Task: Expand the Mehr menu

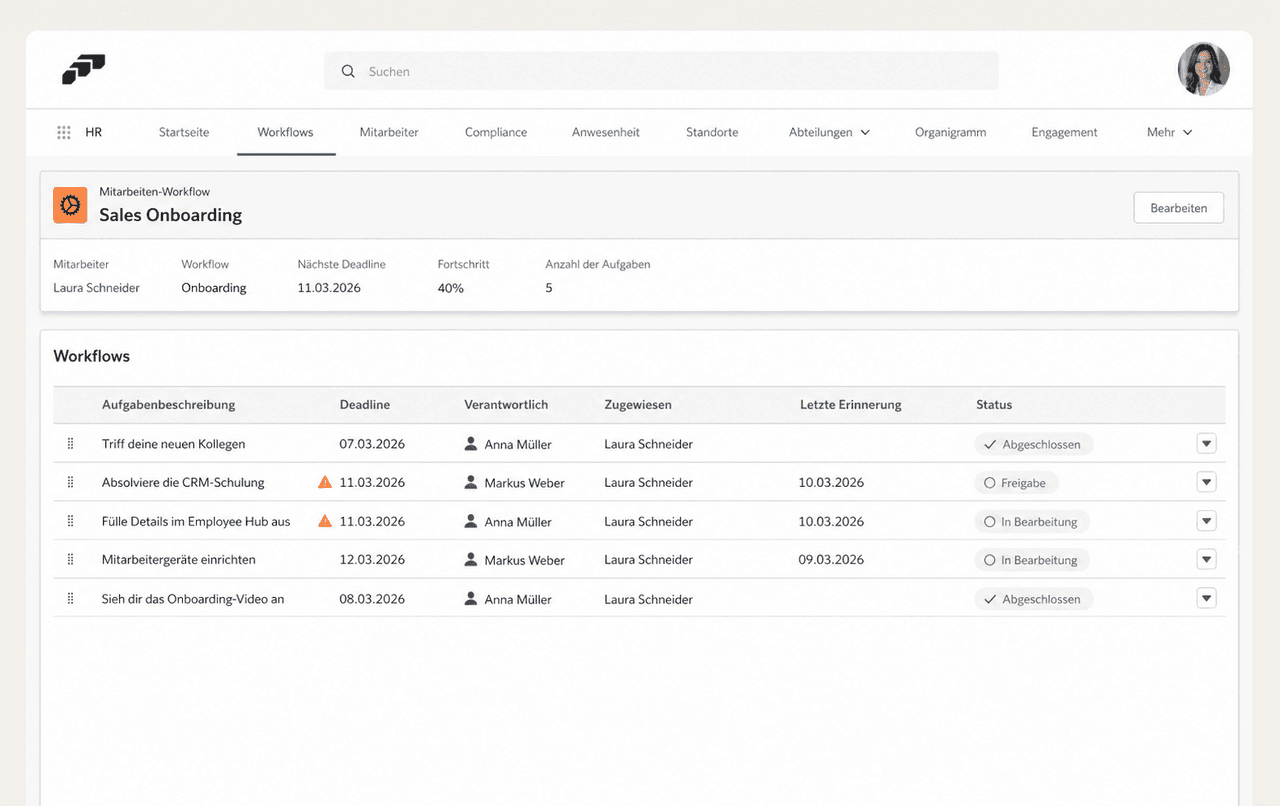Action: coord(1170,132)
